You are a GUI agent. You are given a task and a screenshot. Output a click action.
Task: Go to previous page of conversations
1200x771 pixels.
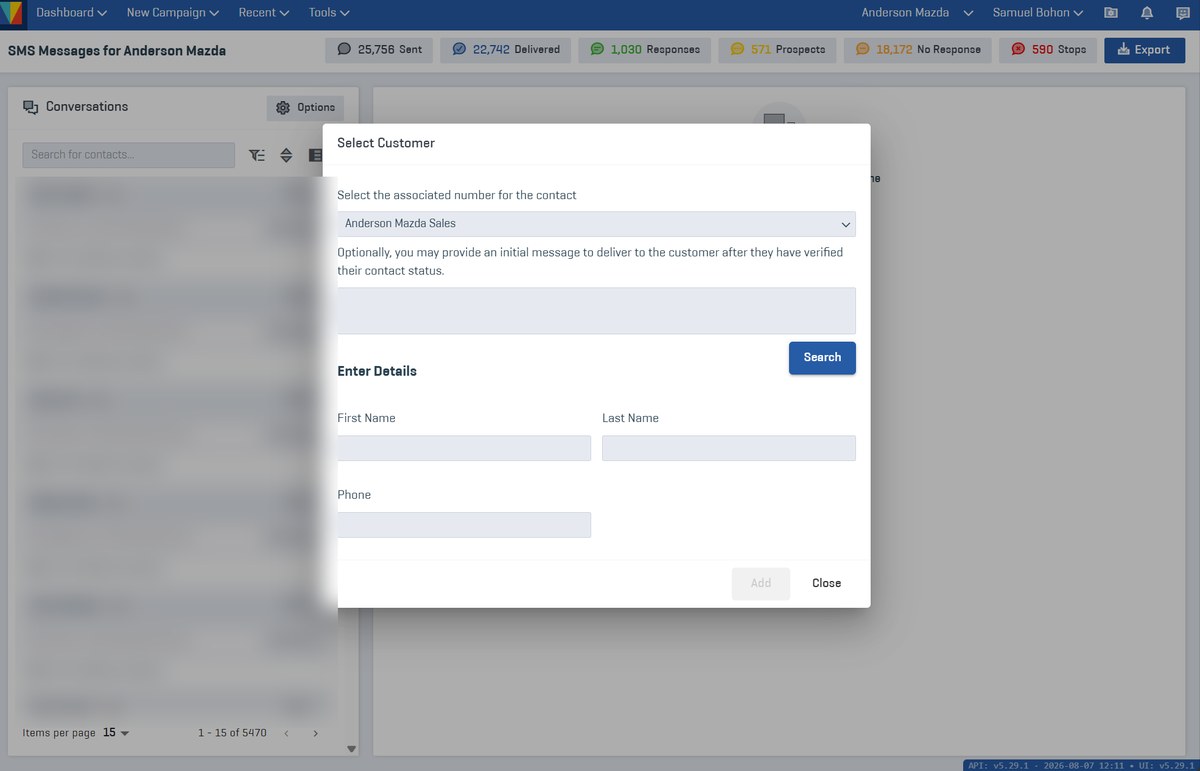coord(286,734)
